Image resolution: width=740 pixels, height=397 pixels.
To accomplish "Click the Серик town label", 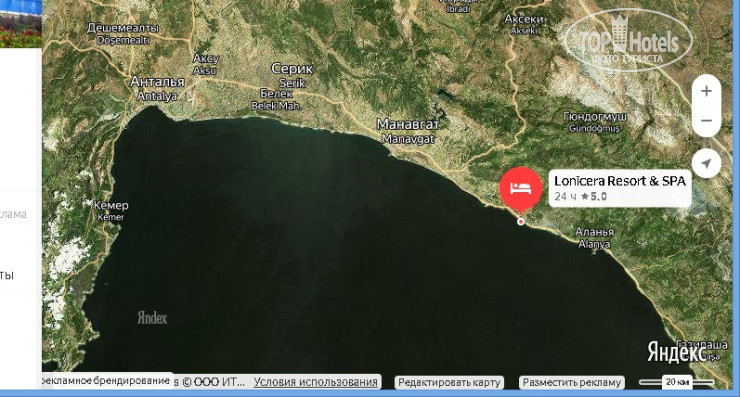I will 292,68.
